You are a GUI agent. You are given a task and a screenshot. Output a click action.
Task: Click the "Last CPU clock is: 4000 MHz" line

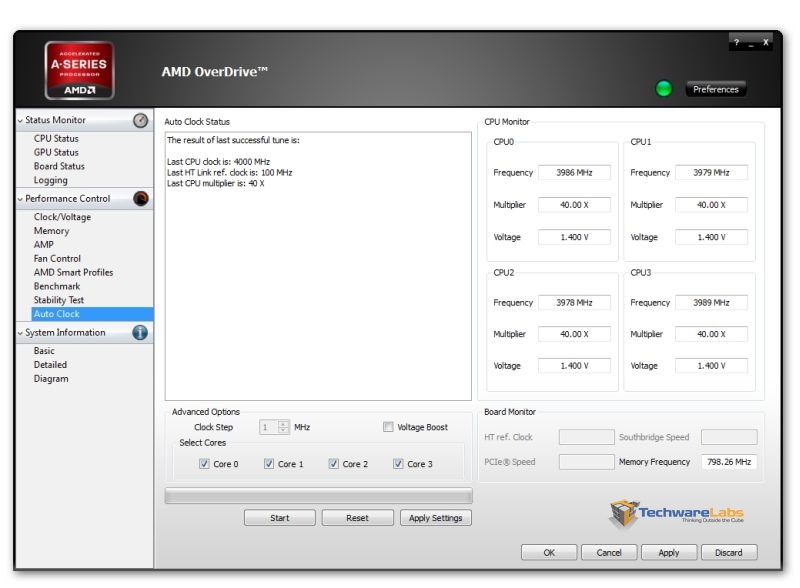tap(218, 162)
